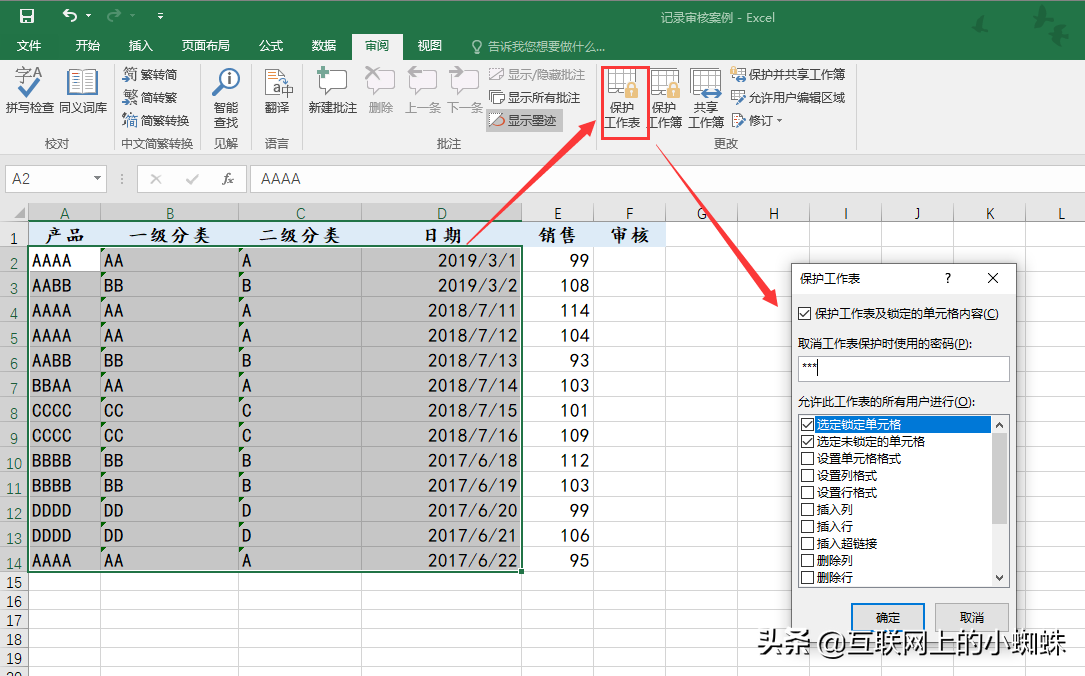Close the 保护工作表 dialog

click(x=993, y=278)
